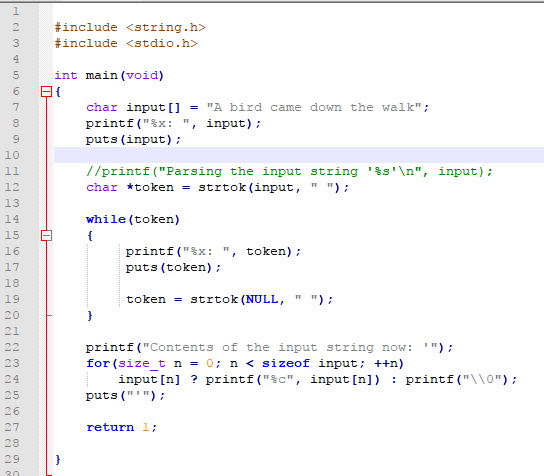Screen dimensions: 544x476
Task: Select line 27 via its line number
Action: coord(12,427)
